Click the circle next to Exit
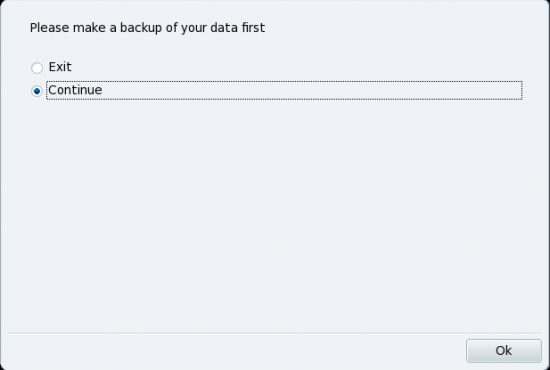The image size is (550, 370). (x=37, y=68)
